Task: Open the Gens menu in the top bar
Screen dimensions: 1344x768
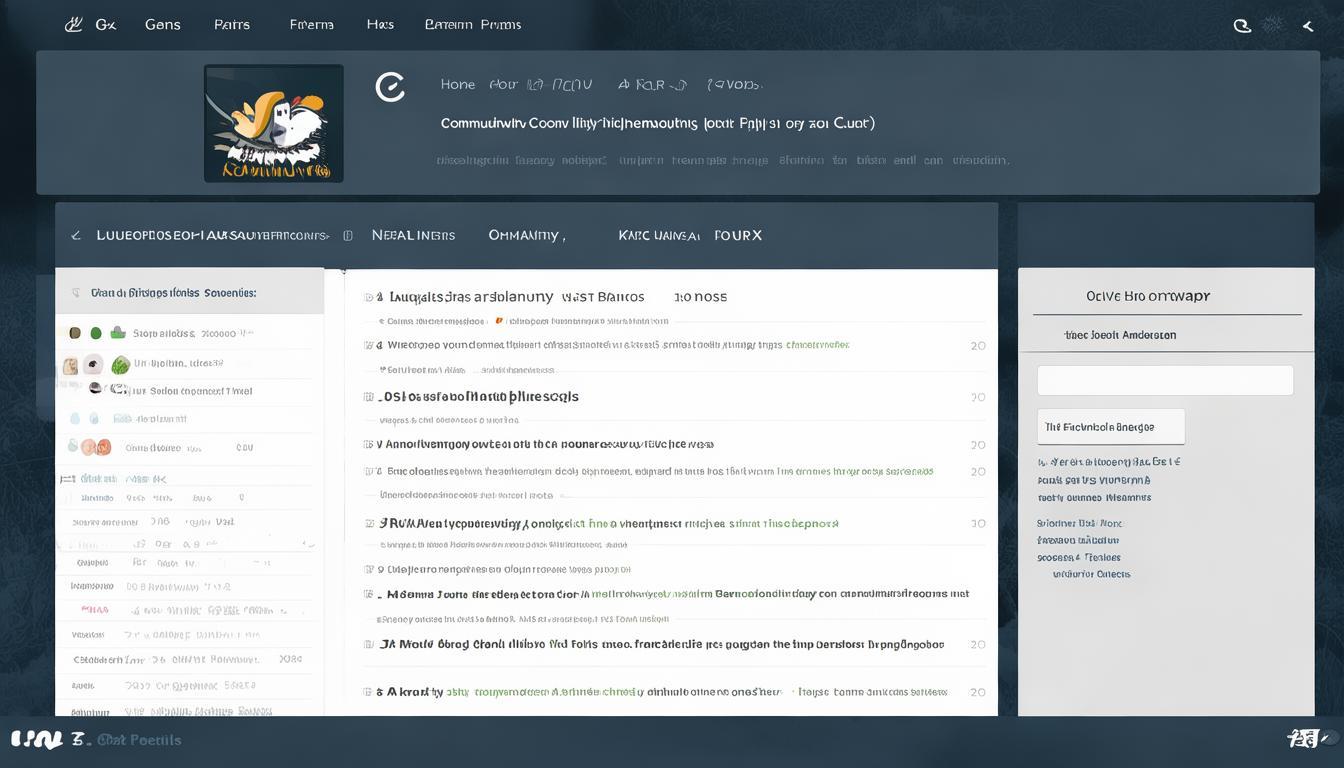Action: [162, 25]
